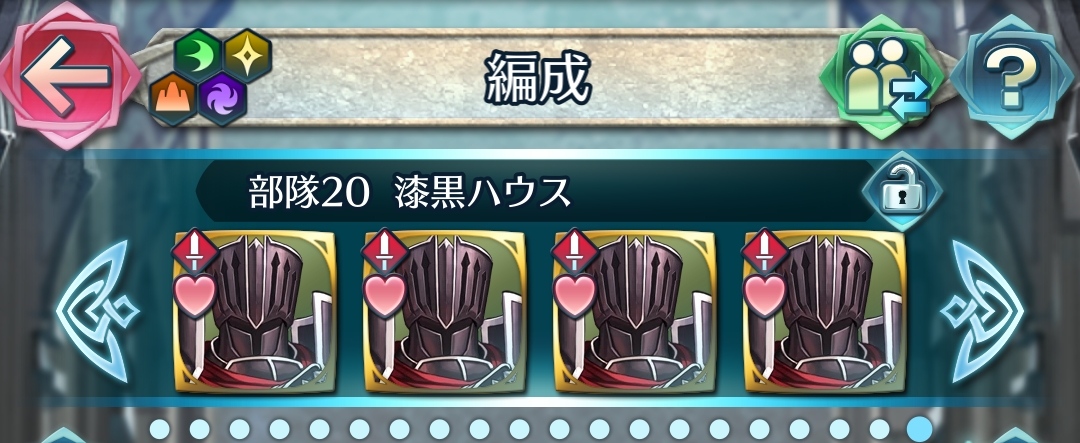Select the second Black Knight portrait
Image resolution: width=1080 pixels, height=443 pixels.
tap(445, 312)
